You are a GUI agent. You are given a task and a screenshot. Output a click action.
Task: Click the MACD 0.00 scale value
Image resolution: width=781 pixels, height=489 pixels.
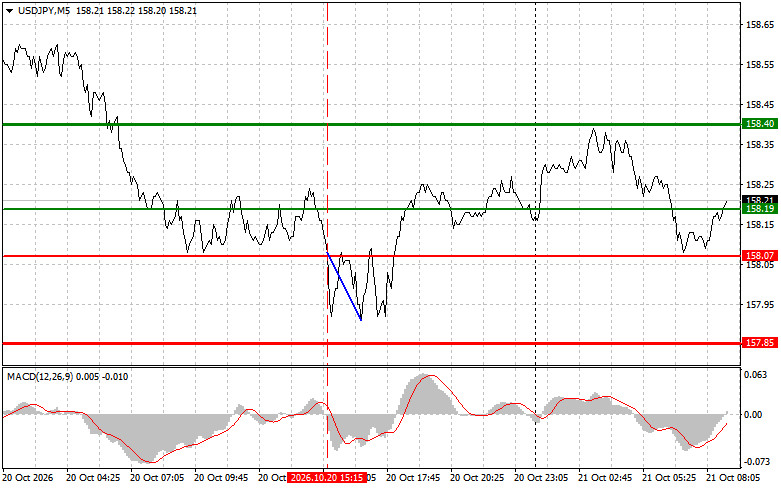pos(753,414)
